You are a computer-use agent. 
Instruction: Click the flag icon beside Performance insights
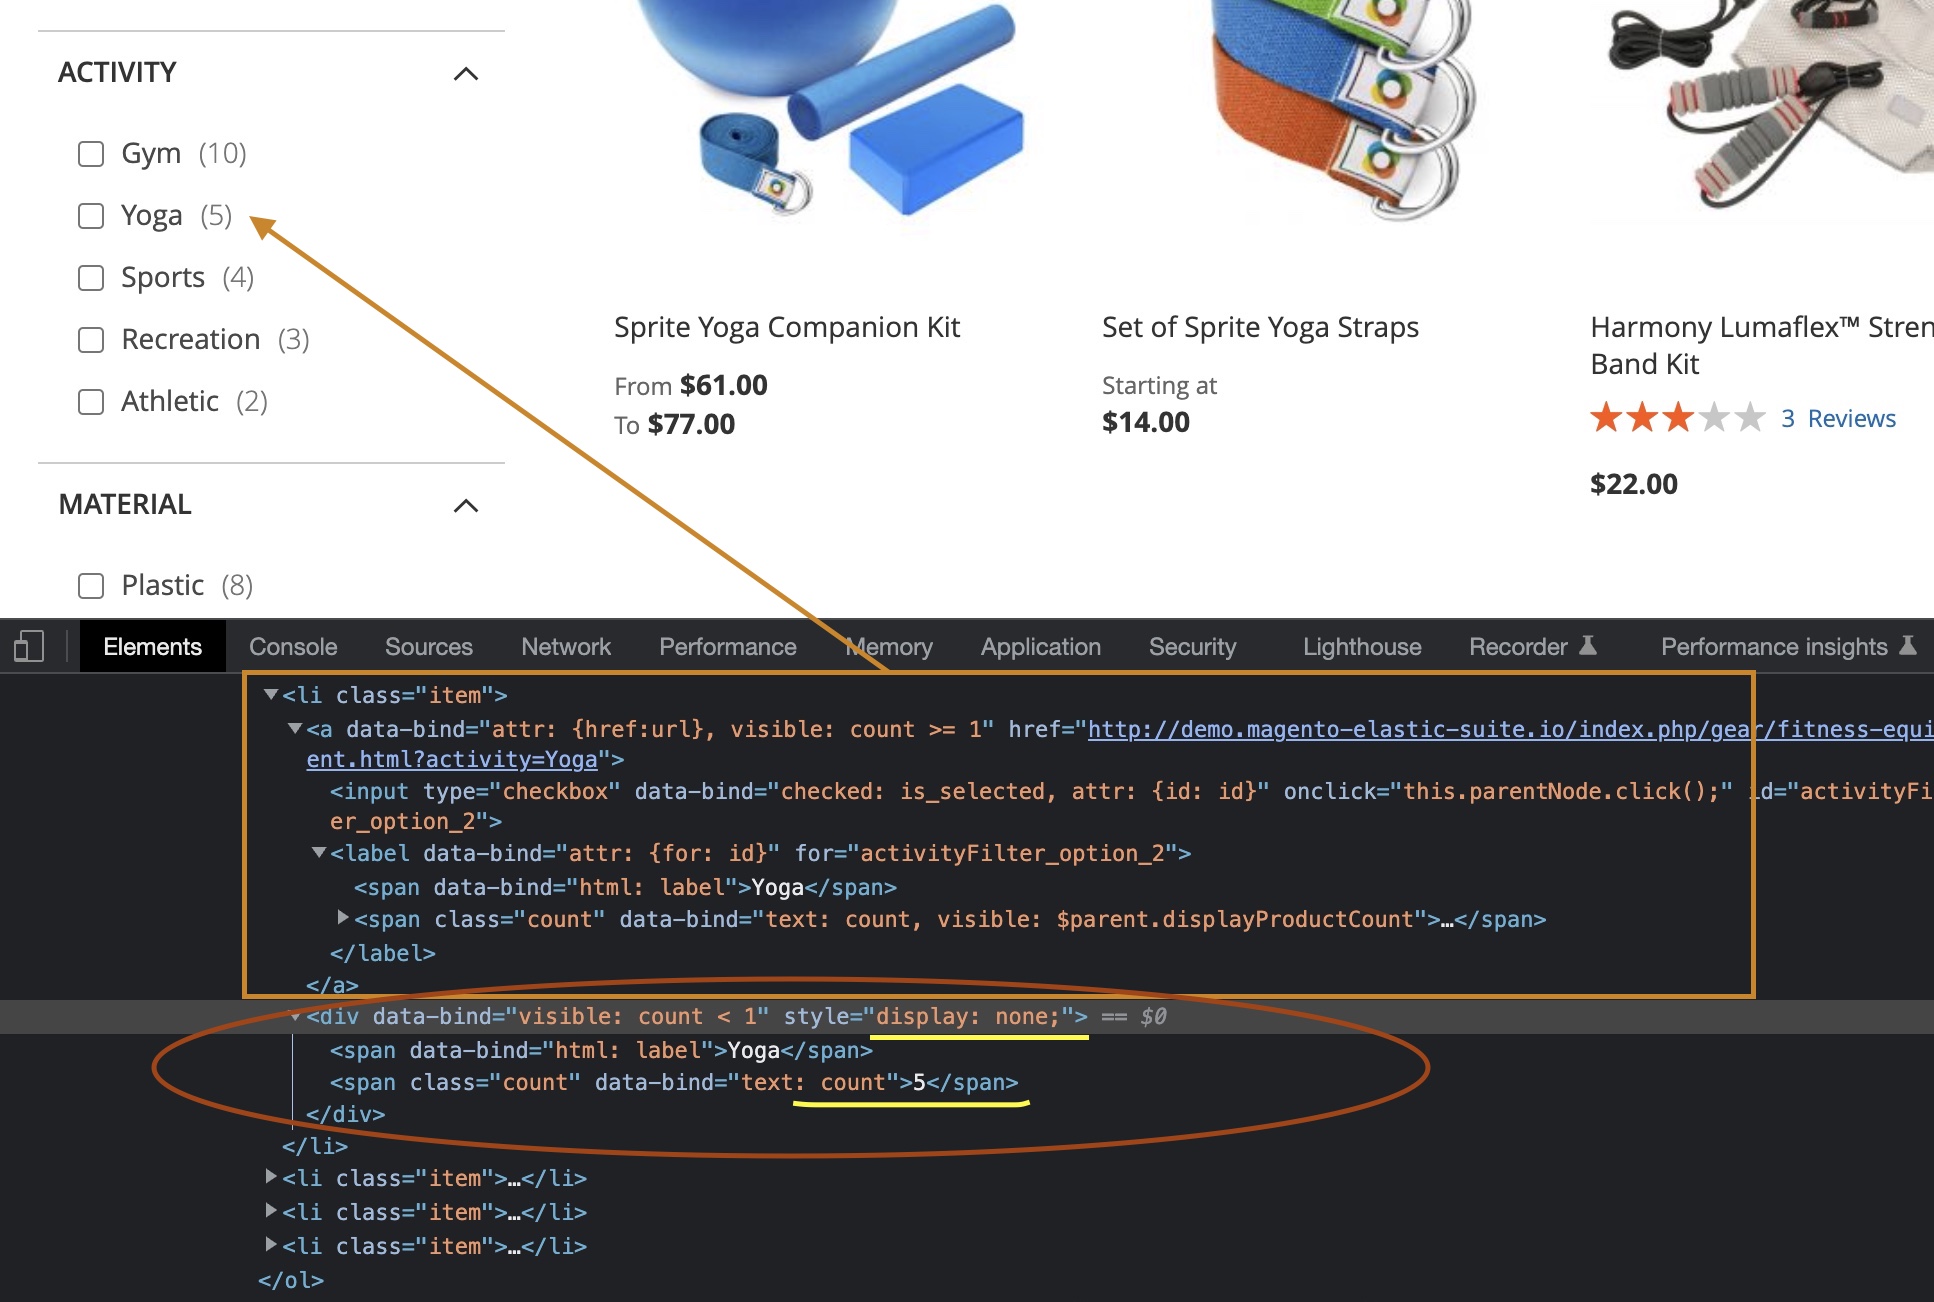coord(1909,646)
